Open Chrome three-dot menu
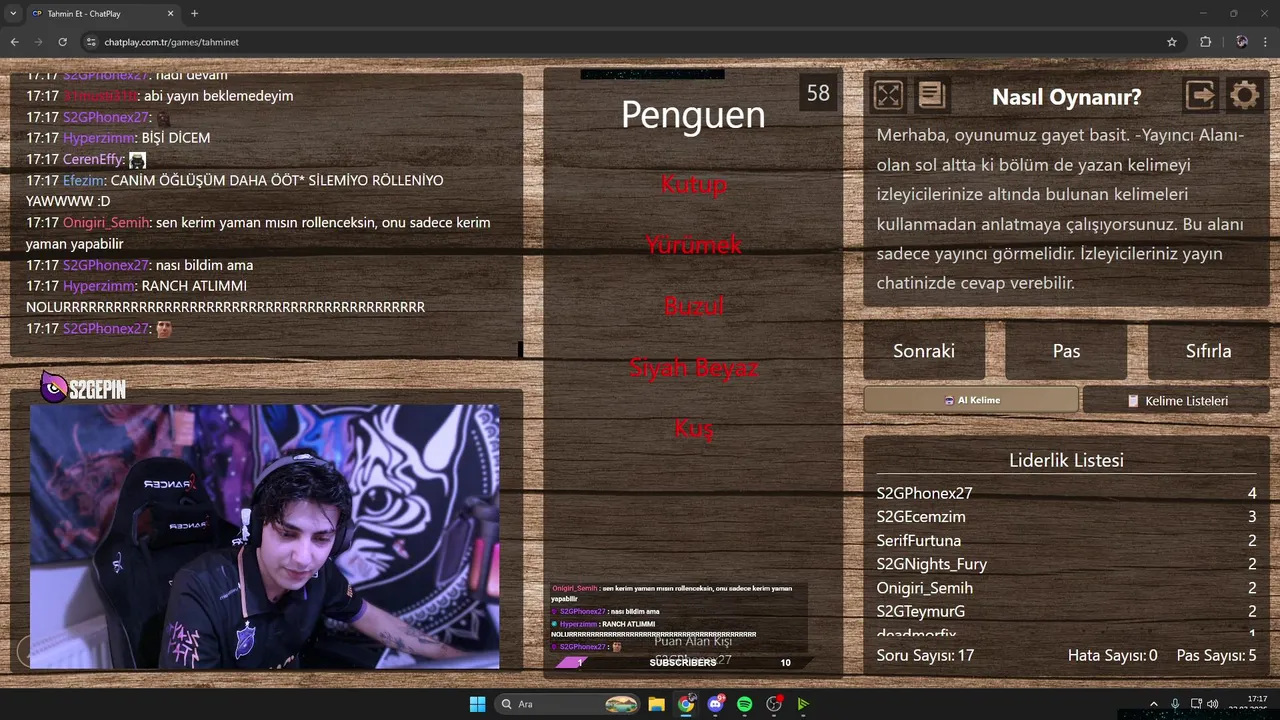 (x=1265, y=42)
